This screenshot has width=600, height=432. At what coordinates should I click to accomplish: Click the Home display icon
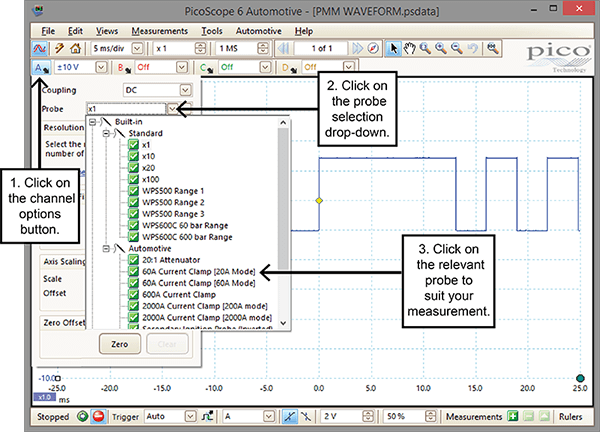point(75,49)
